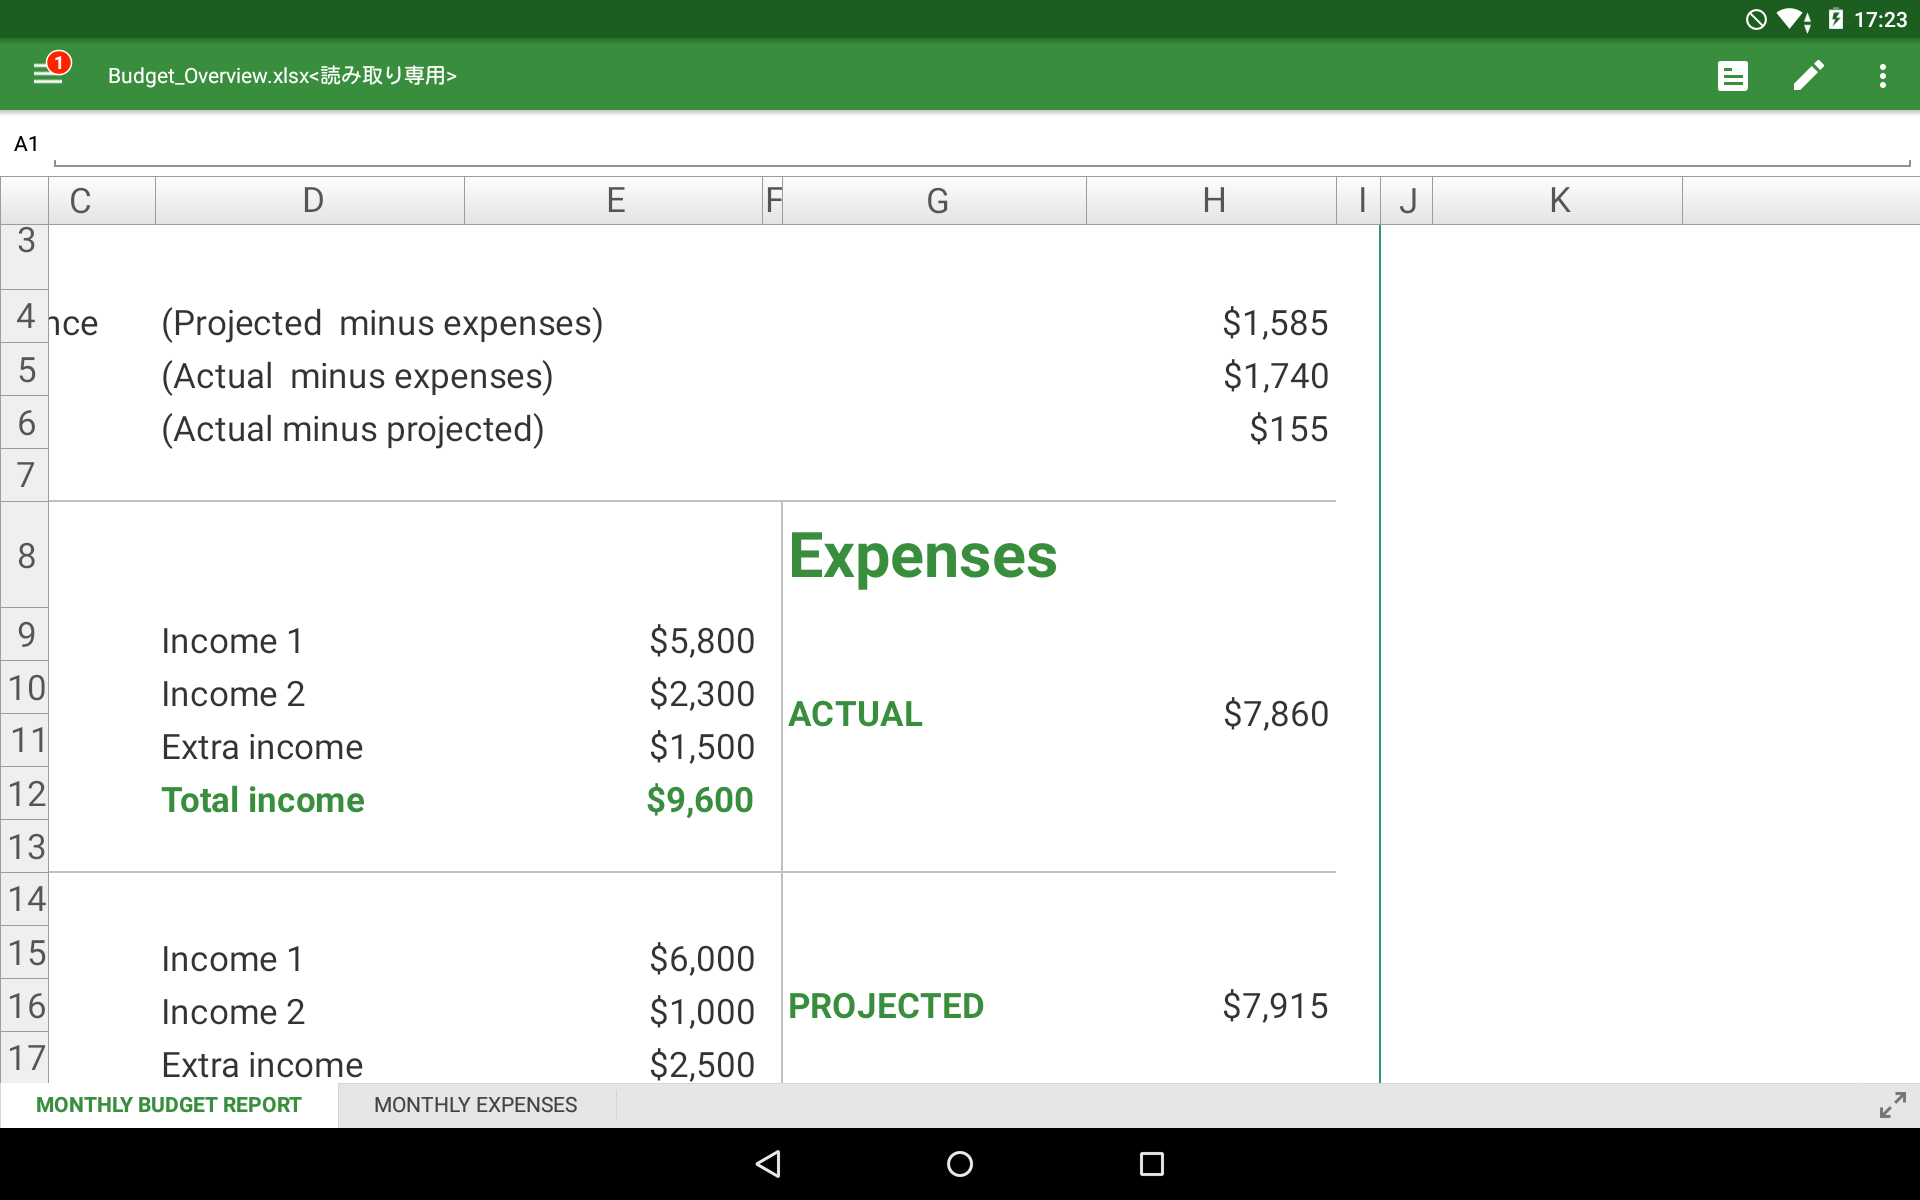The height and width of the screenshot is (1200, 1920).
Task: Select the $1,500 Extra income cell
Action: 701,747
